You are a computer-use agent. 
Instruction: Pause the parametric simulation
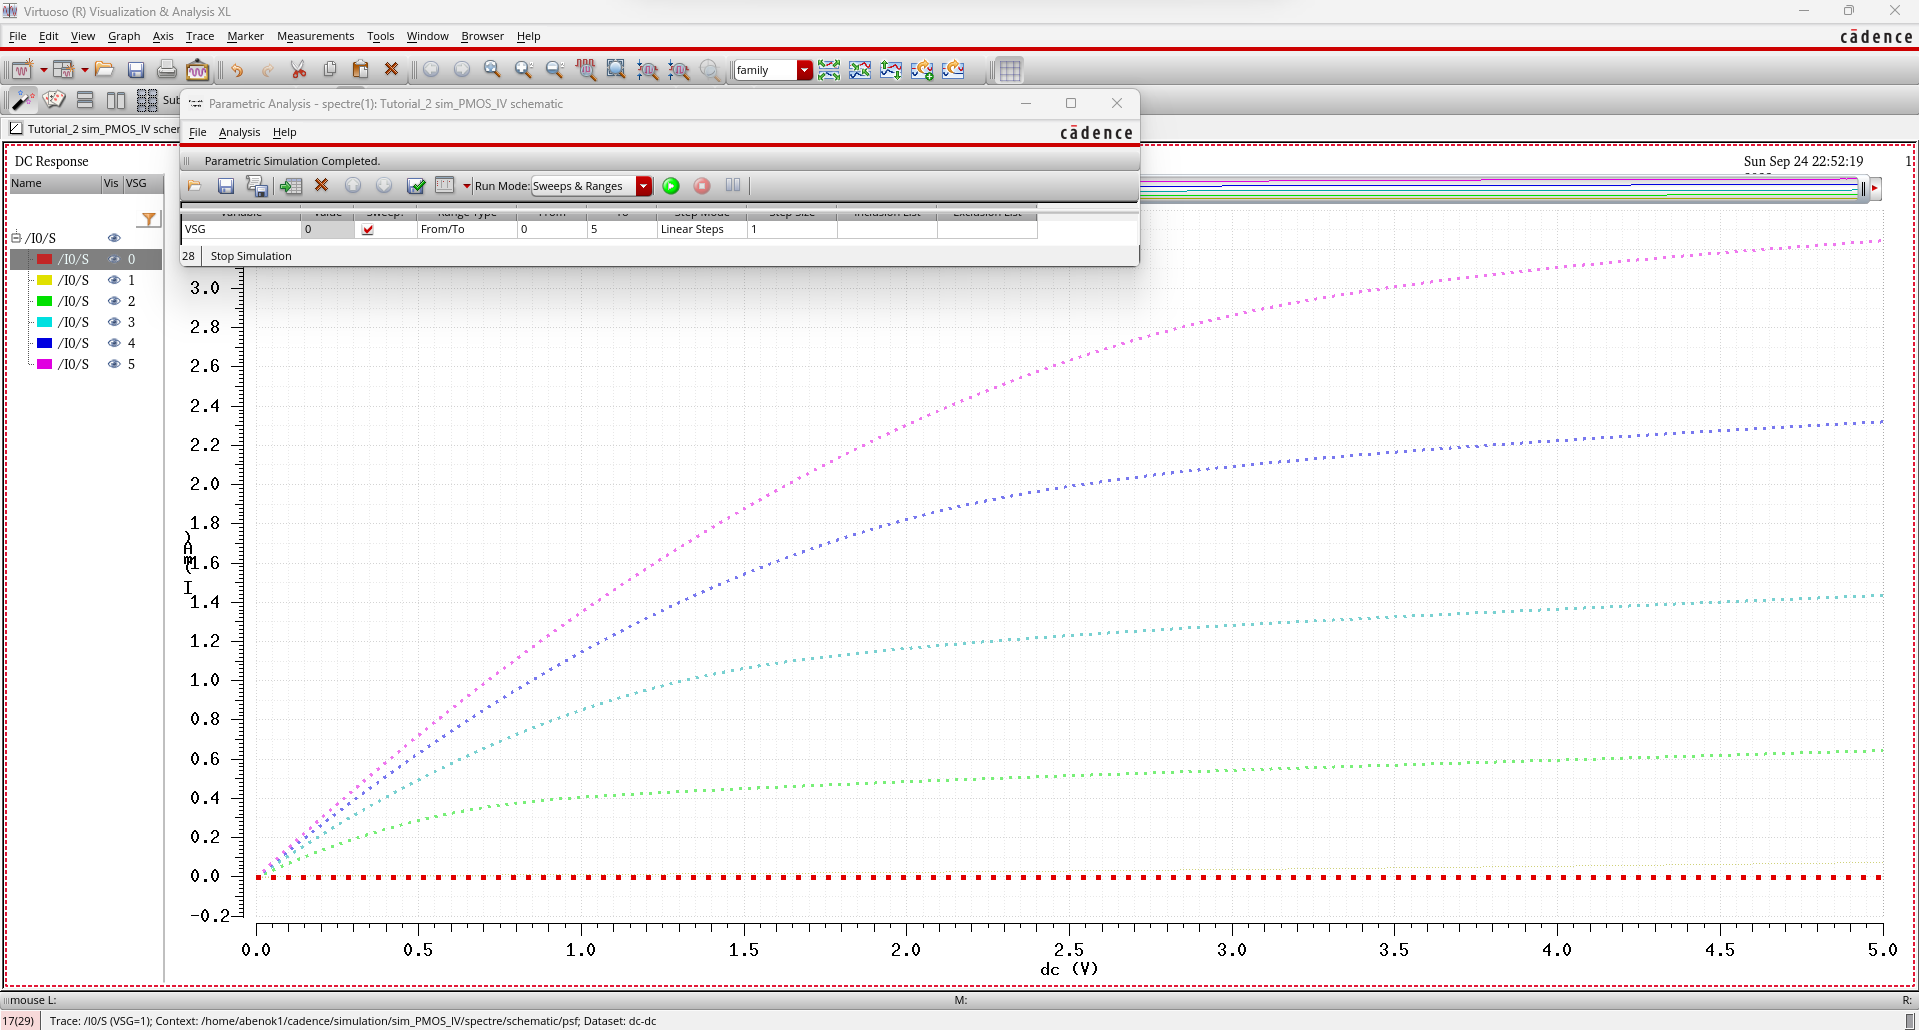pyautogui.click(x=733, y=186)
